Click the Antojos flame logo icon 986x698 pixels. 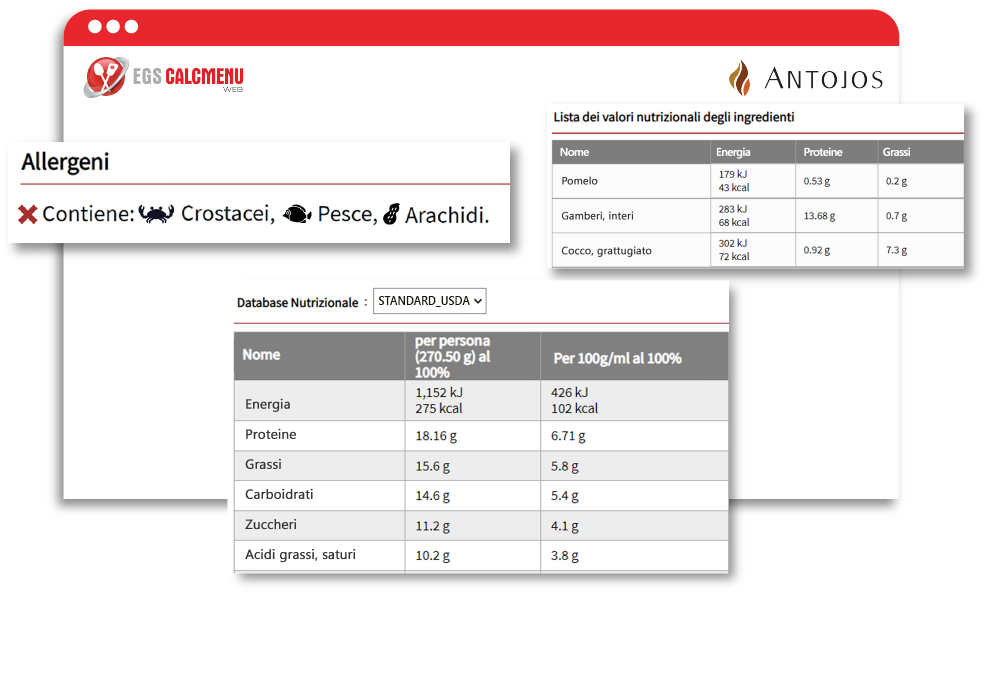[x=740, y=78]
